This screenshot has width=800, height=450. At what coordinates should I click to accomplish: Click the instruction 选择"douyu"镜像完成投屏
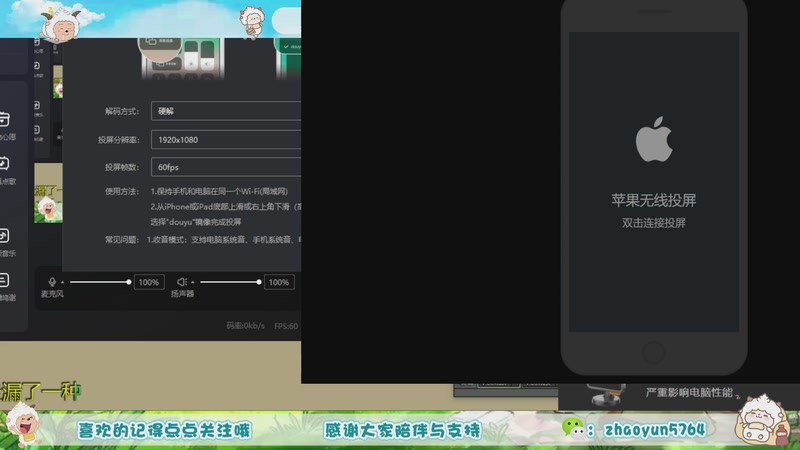[196, 222]
